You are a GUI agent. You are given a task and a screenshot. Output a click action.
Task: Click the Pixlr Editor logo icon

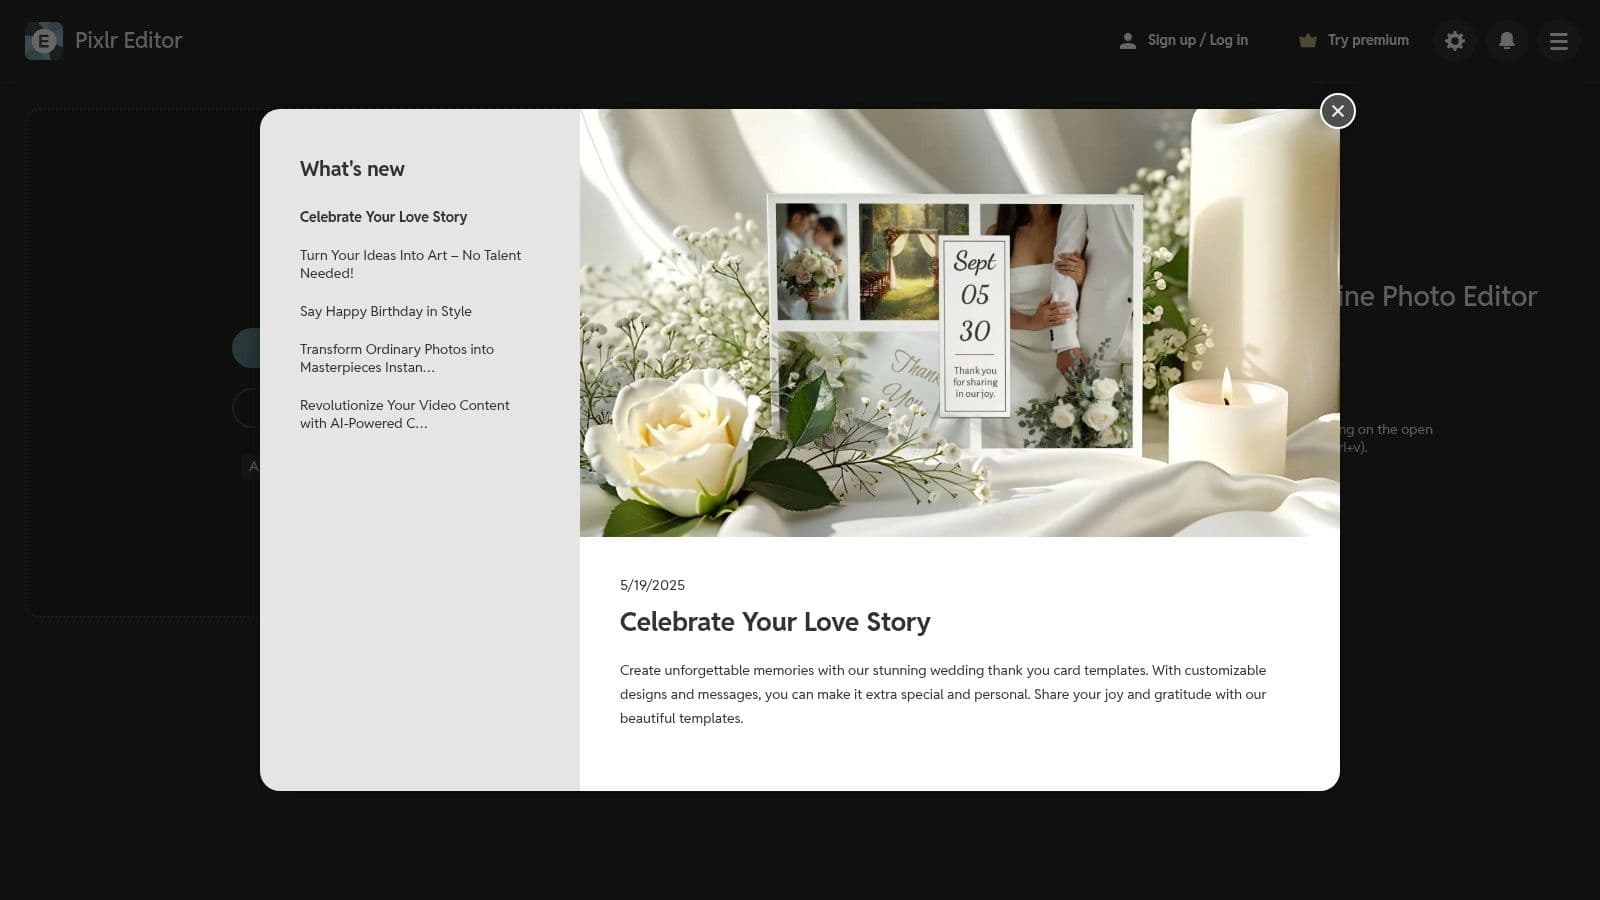[x=44, y=41]
